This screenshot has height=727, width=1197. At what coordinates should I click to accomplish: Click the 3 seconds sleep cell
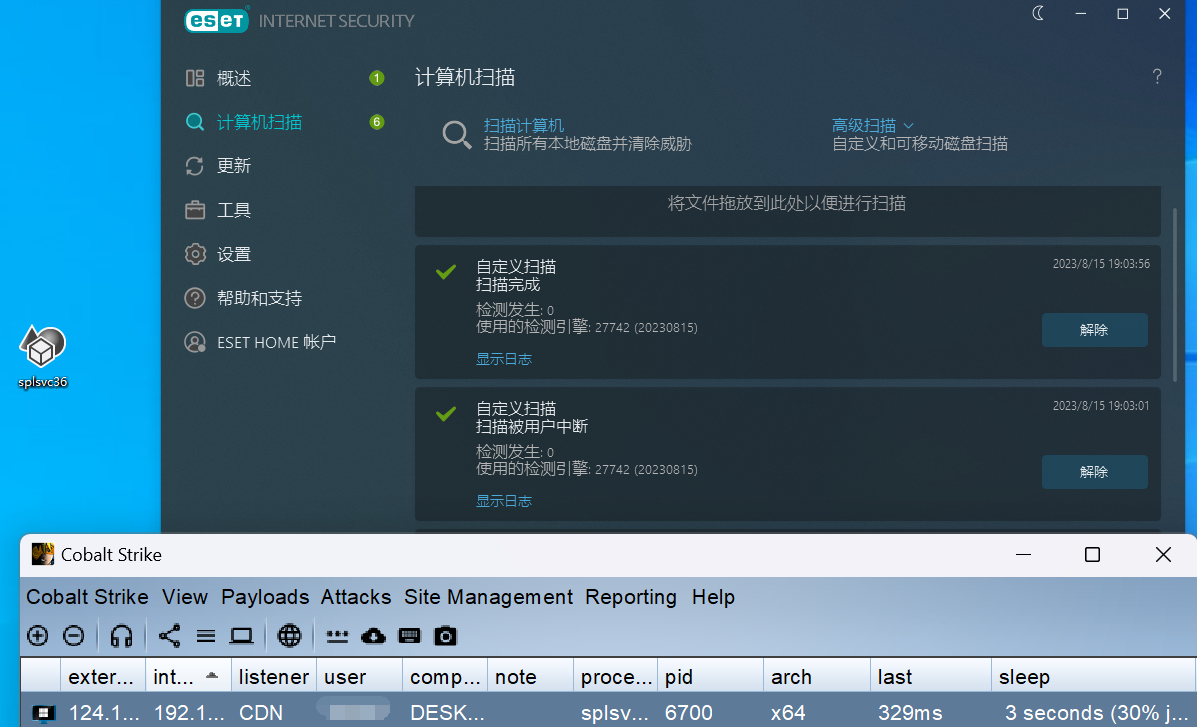click(x=1093, y=712)
